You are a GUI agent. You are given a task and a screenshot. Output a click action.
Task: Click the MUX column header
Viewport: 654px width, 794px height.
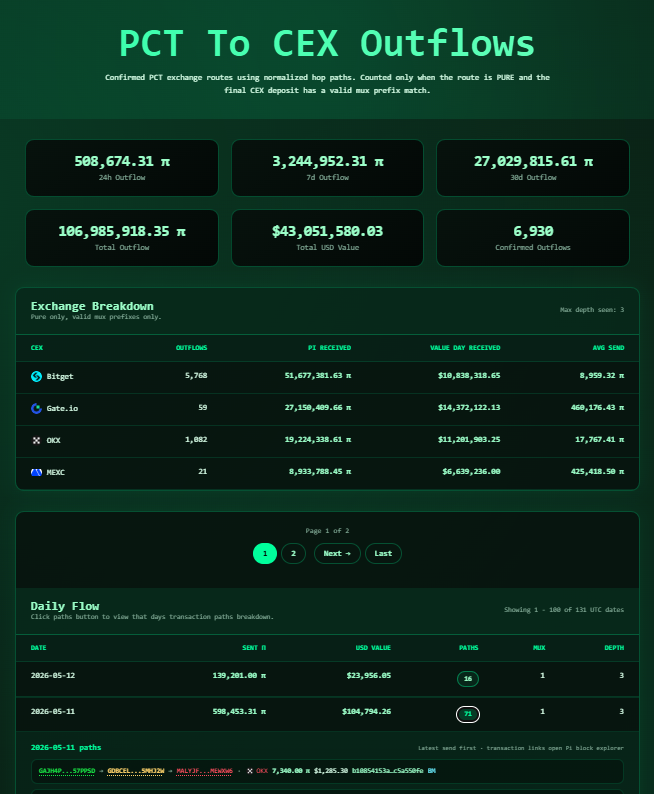(539, 648)
